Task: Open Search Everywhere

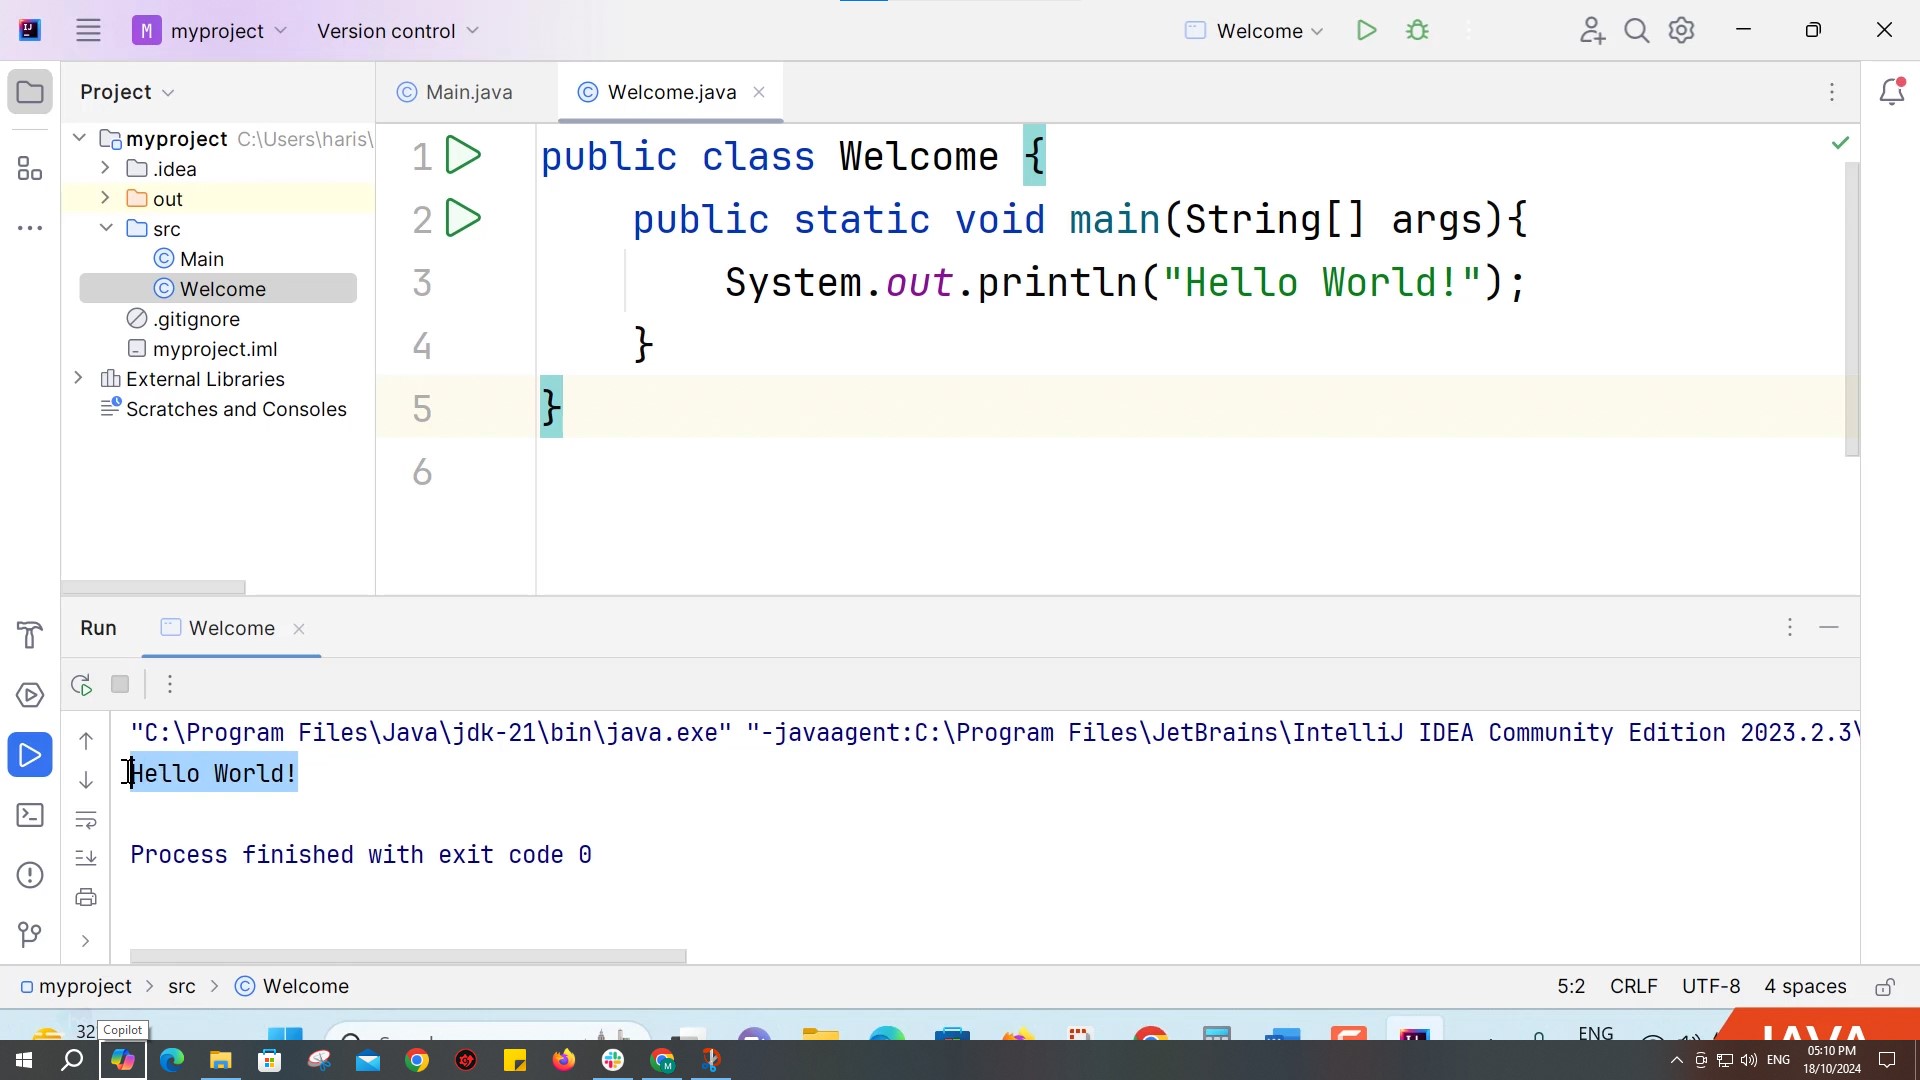Action: click(1637, 30)
